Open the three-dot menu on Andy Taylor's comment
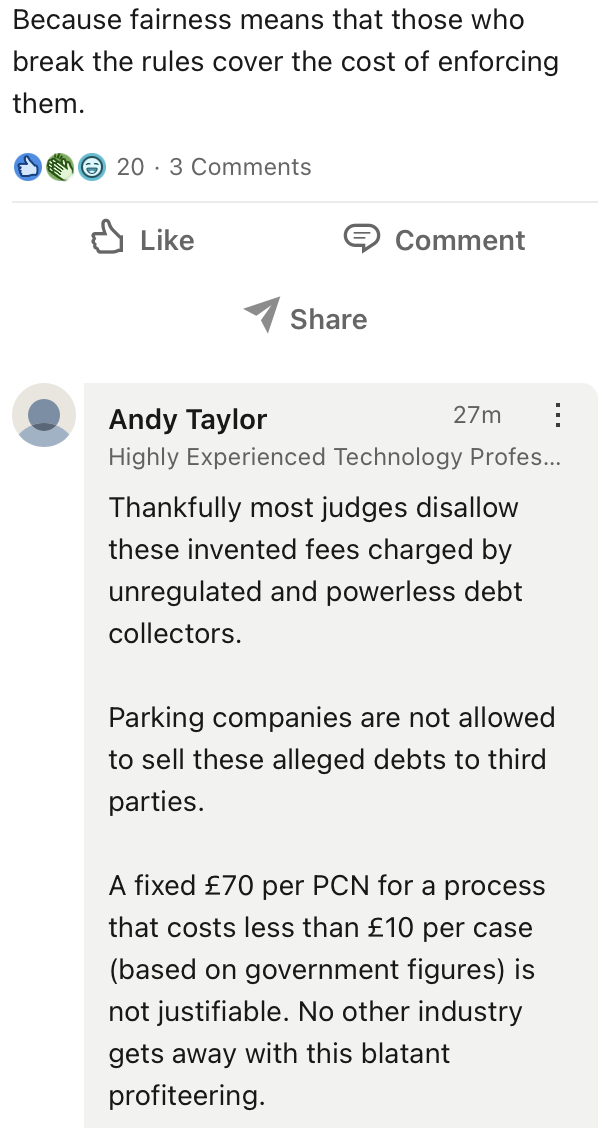Viewport: 615px width, 1128px height. [558, 415]
